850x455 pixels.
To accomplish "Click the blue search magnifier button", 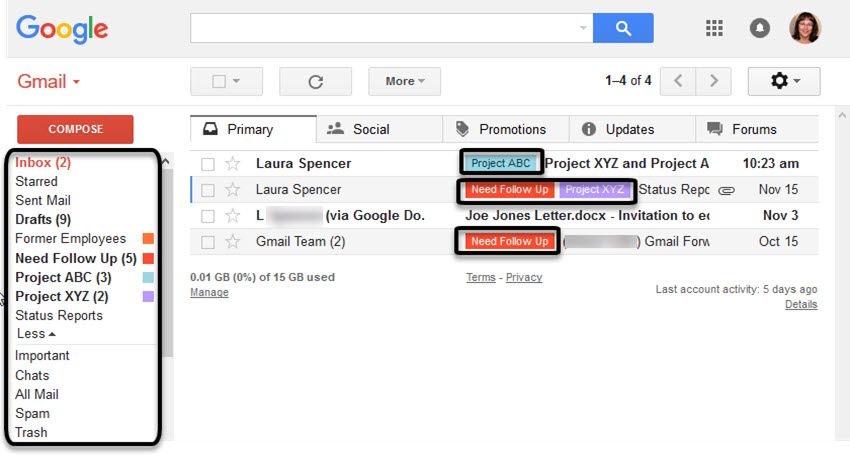I will click(x=623, y=28).
